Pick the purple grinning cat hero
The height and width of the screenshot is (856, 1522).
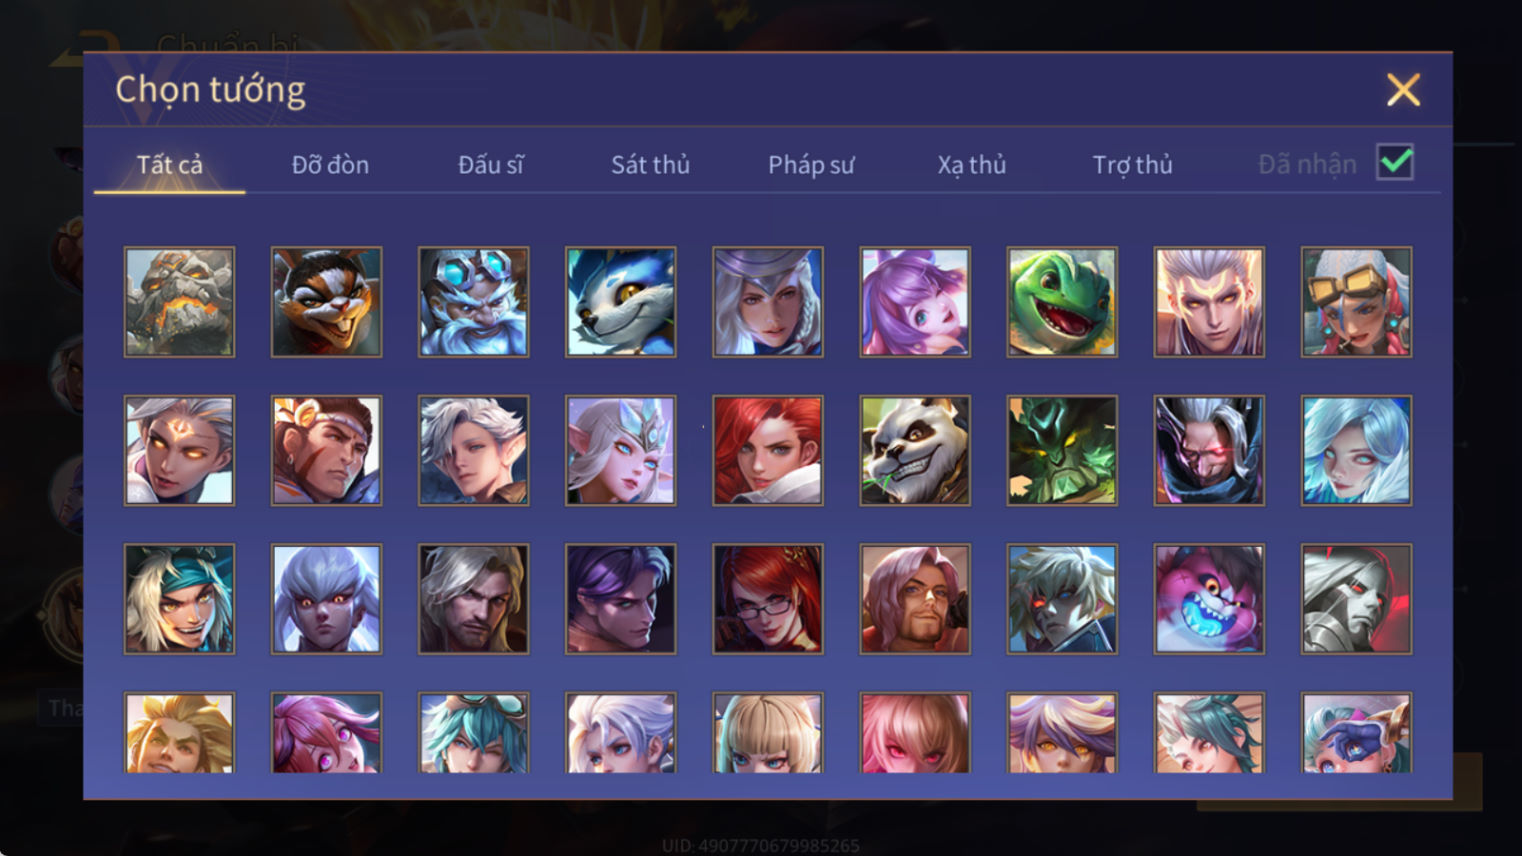click(1209, 599)
